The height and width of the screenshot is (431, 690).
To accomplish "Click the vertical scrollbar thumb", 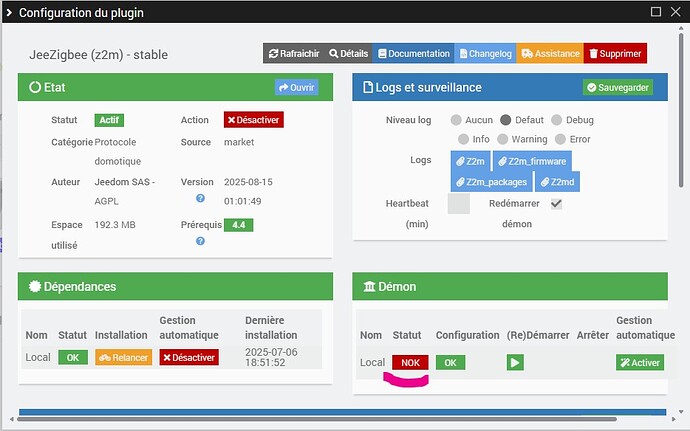I will pyautogui.click(x=681, y=110).
